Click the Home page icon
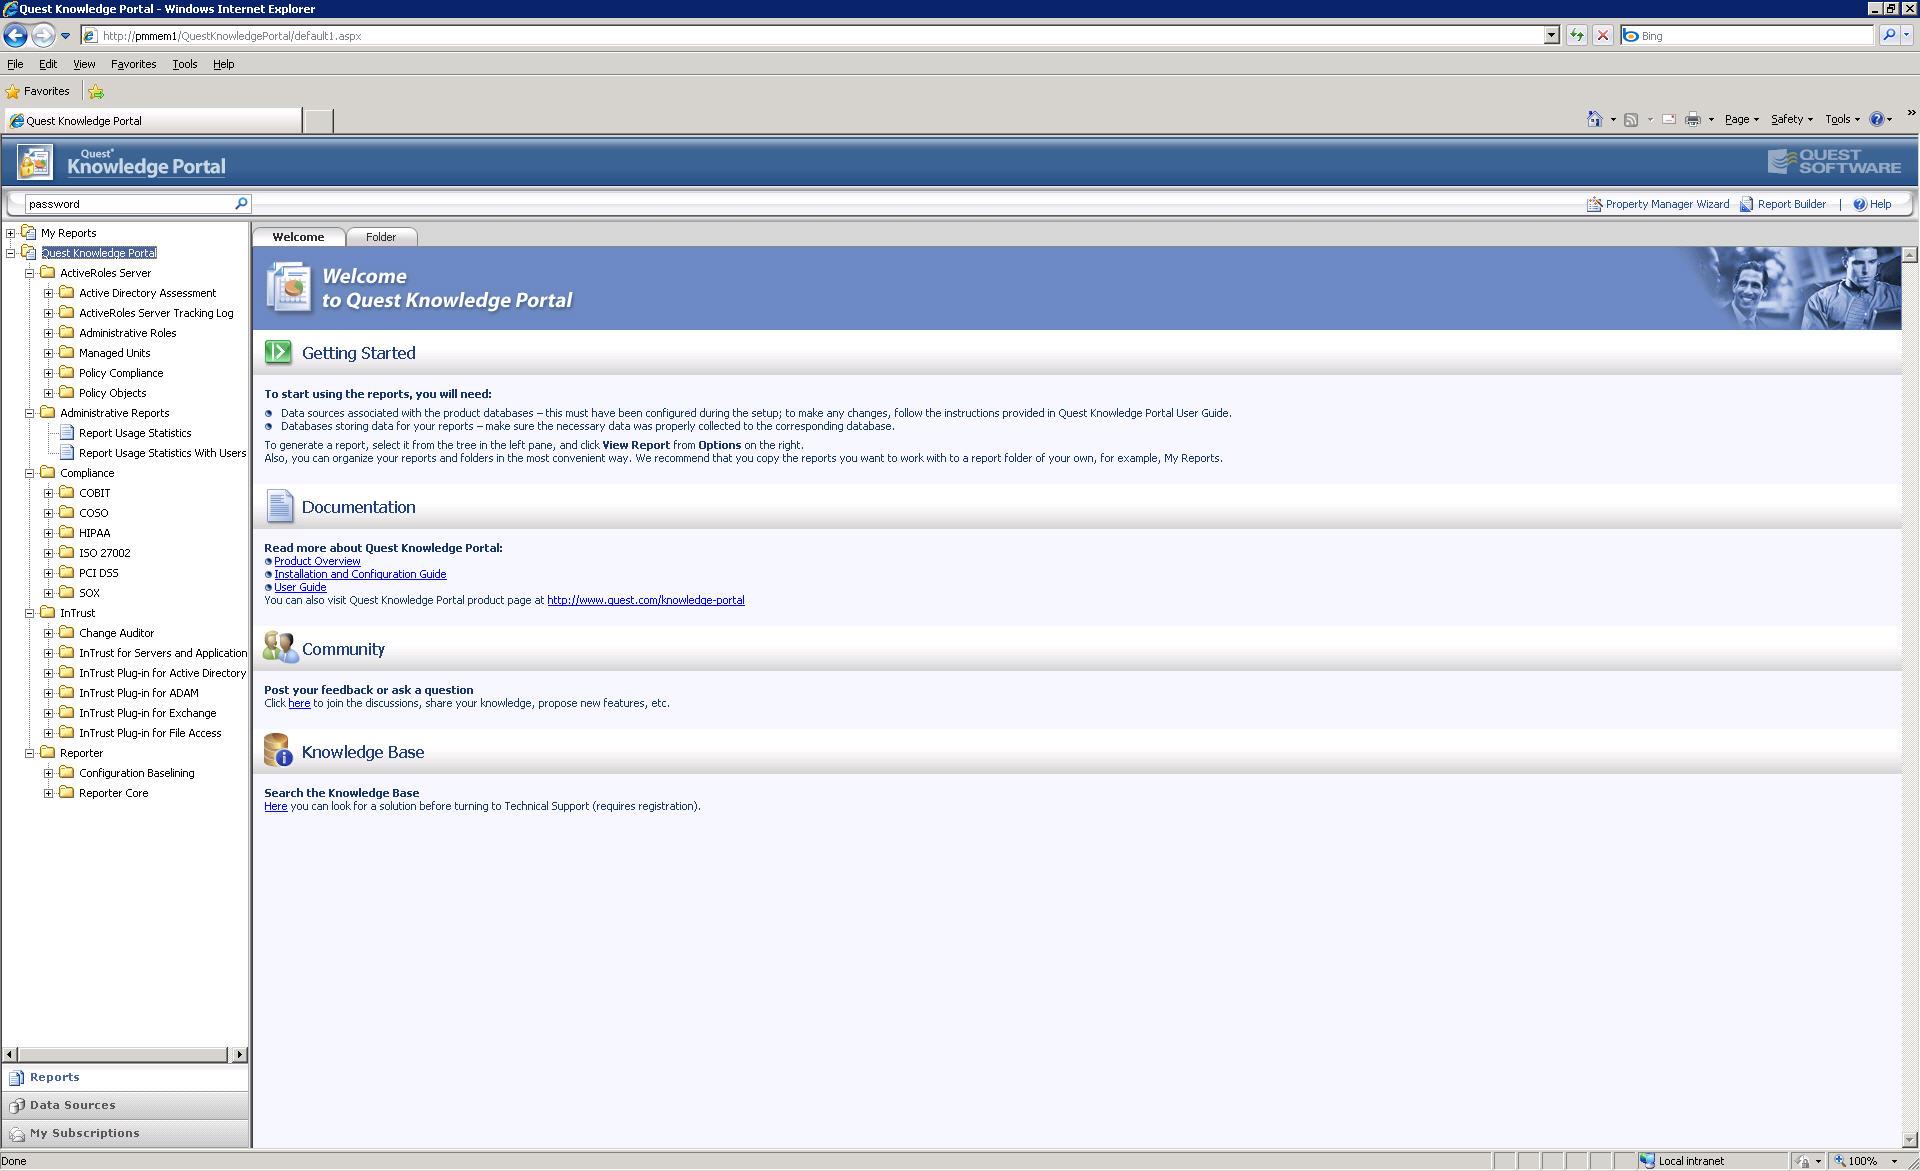 1595,119
